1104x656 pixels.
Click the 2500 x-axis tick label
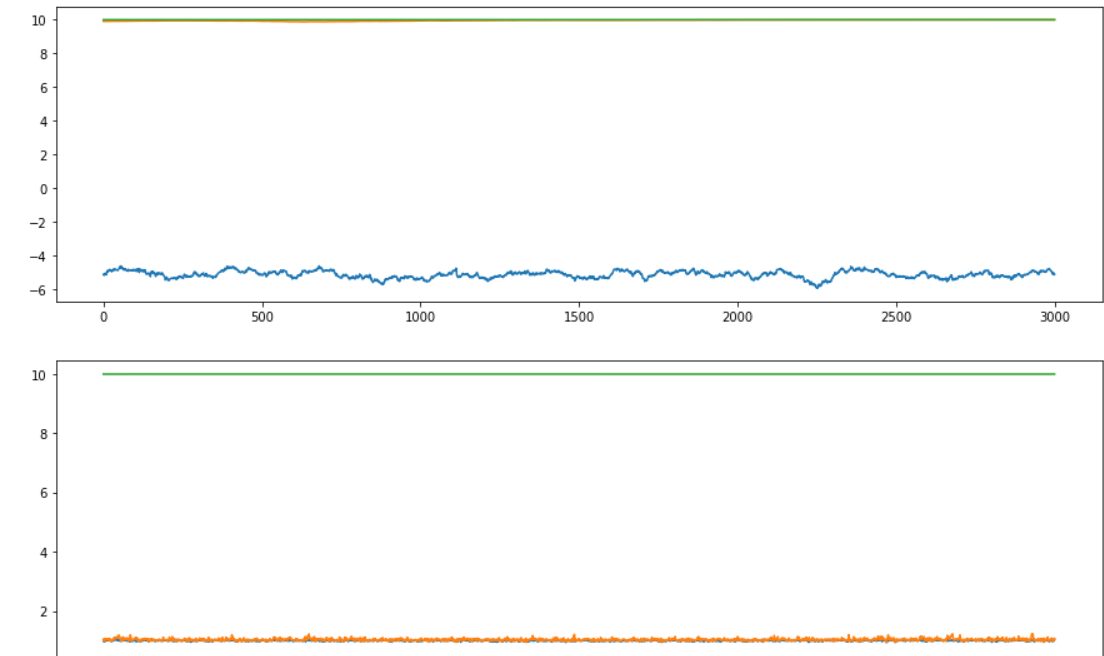point(896,317)
